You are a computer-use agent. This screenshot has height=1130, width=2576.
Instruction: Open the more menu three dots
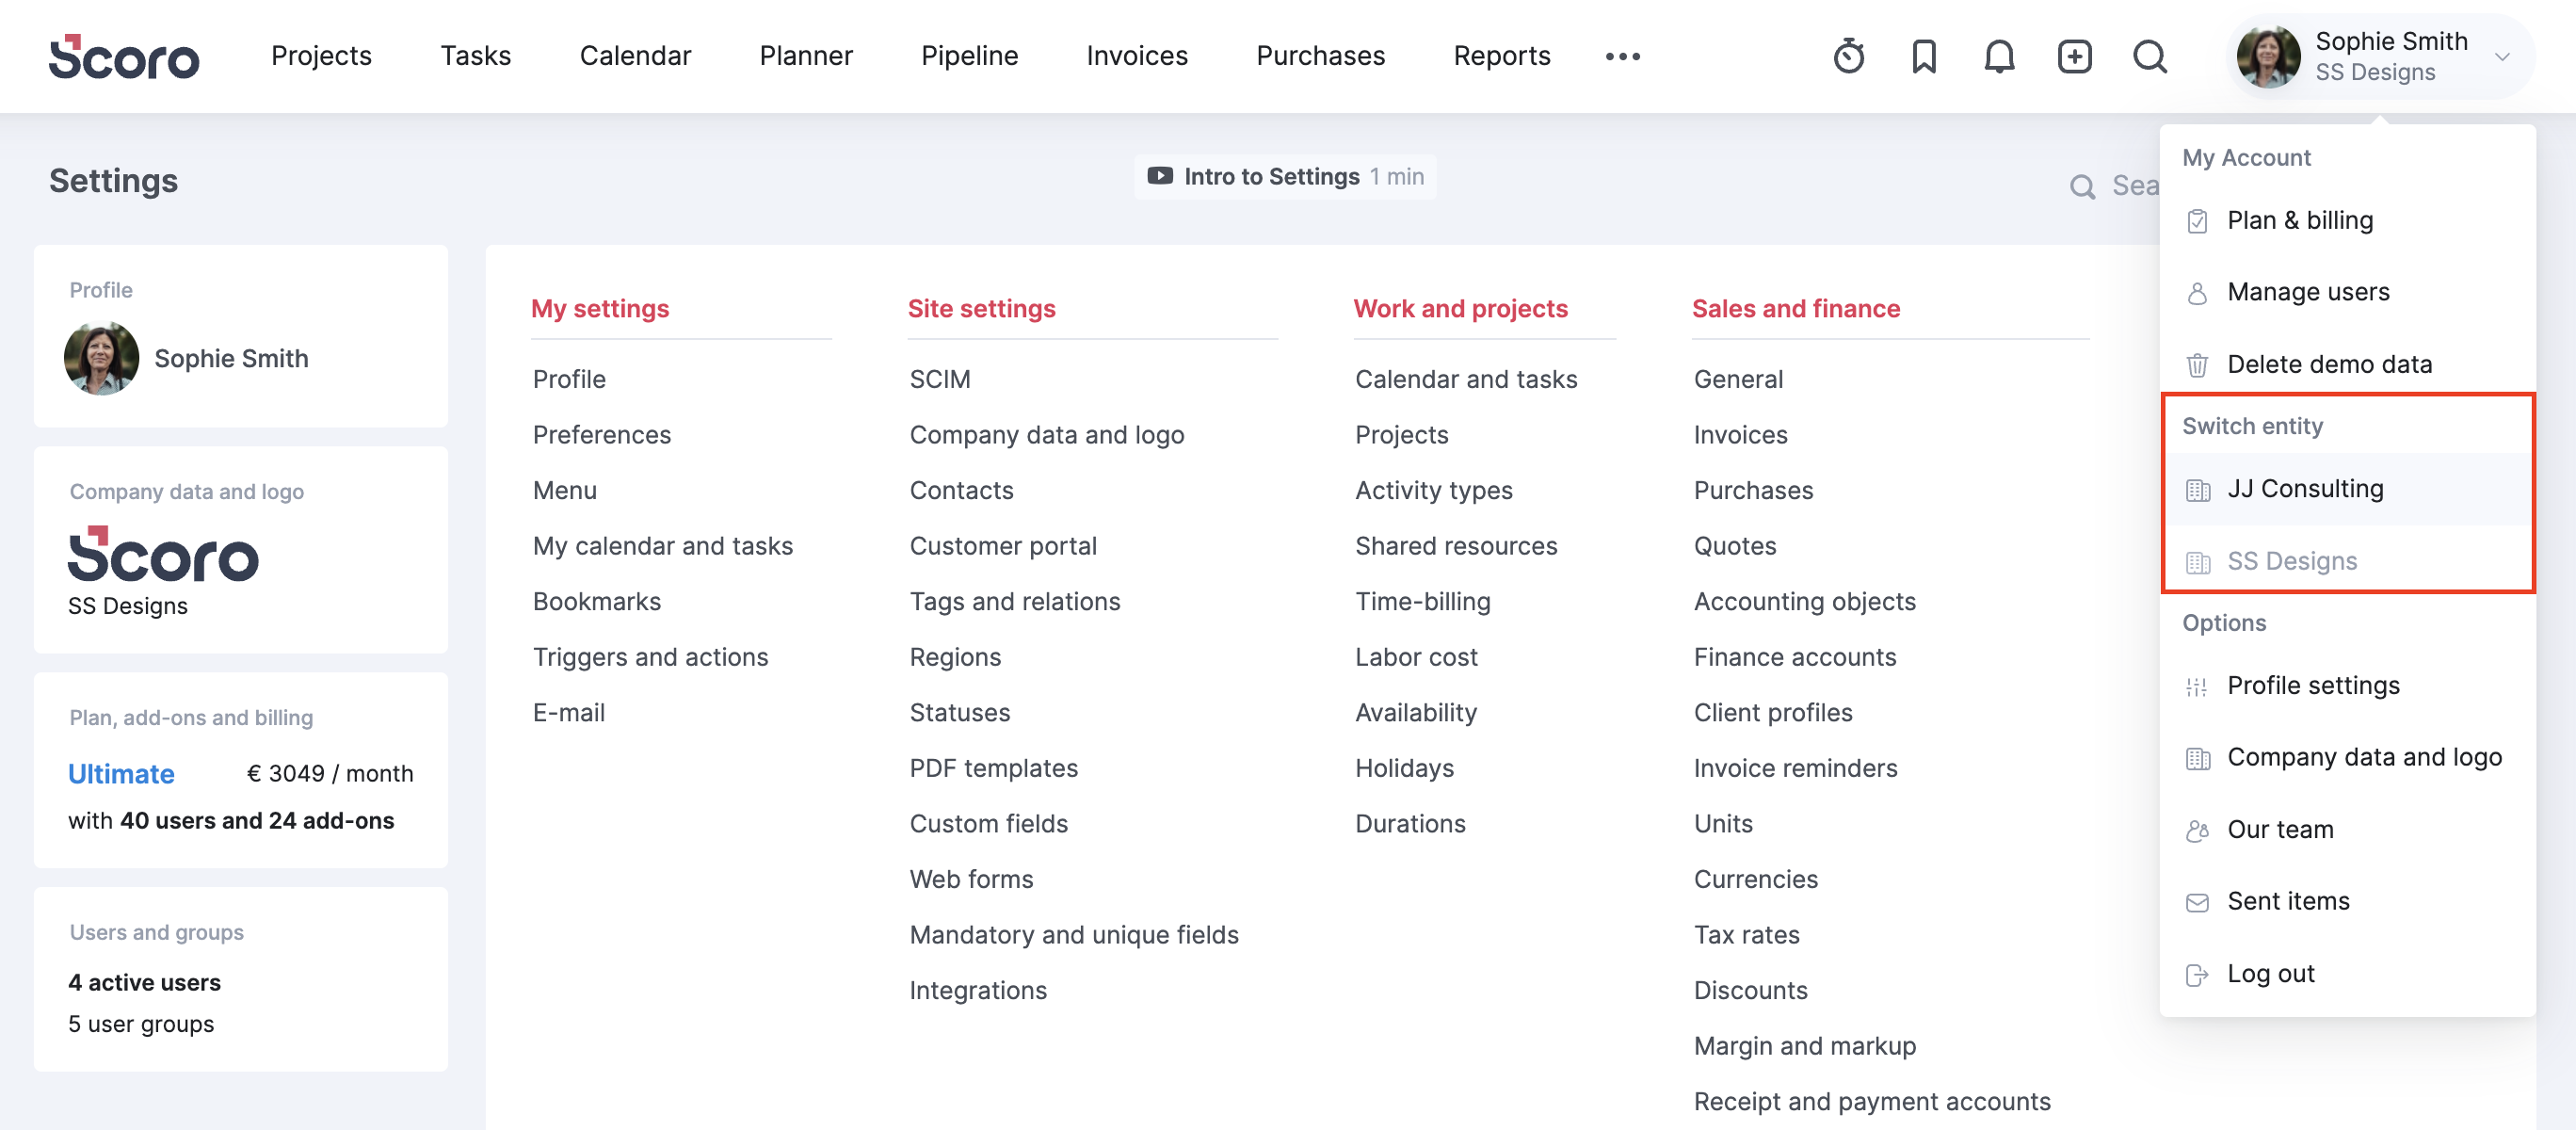[x=1622, y=56]
